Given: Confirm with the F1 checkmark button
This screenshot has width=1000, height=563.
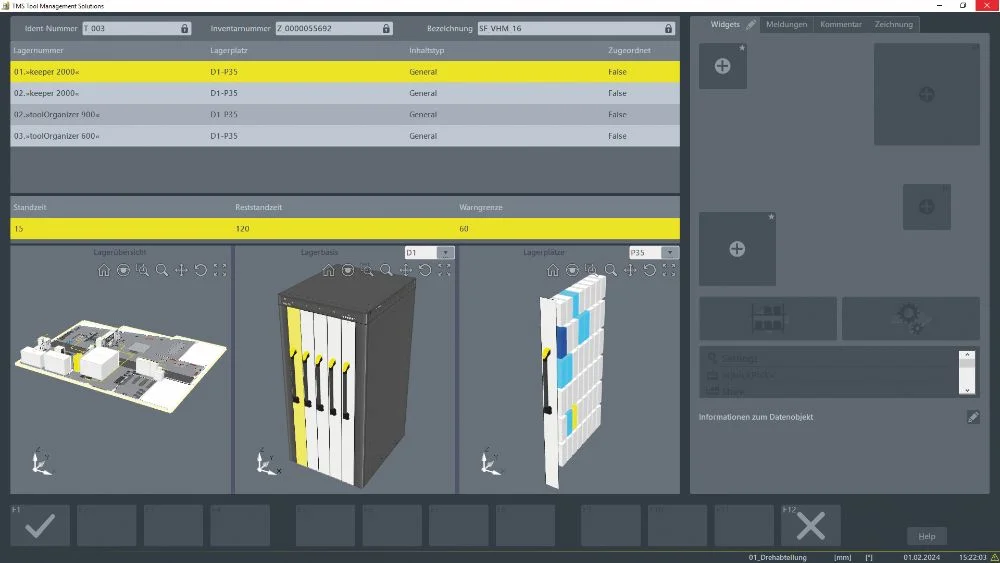Looking at the screenshot, I should [40, 525].
